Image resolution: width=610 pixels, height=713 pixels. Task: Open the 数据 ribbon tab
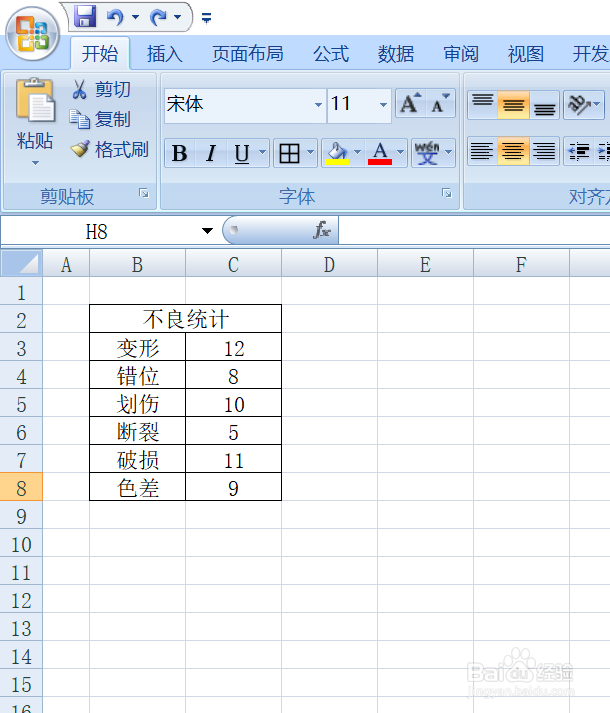pyautogui.click(x=396, y=54)
